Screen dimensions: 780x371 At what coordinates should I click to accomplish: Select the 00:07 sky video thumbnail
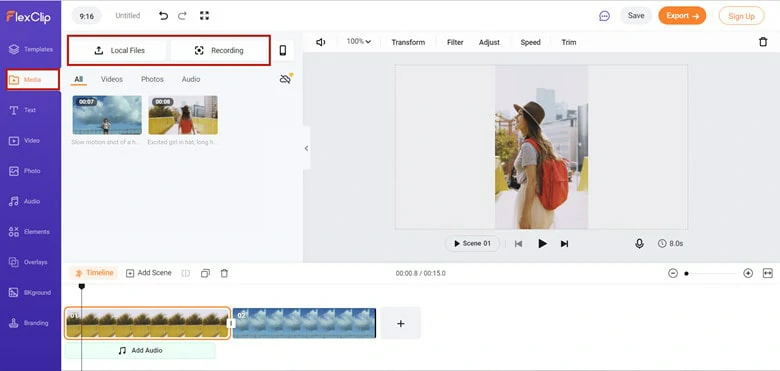(107, 115)
